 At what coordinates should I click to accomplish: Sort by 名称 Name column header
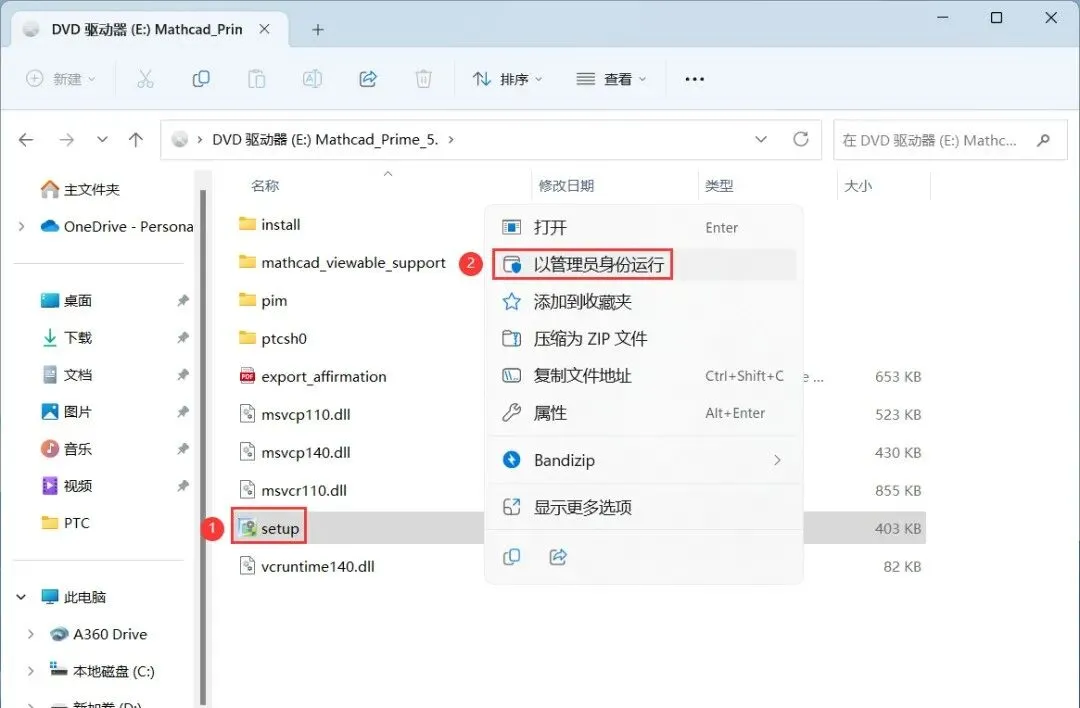pos(265,186)
